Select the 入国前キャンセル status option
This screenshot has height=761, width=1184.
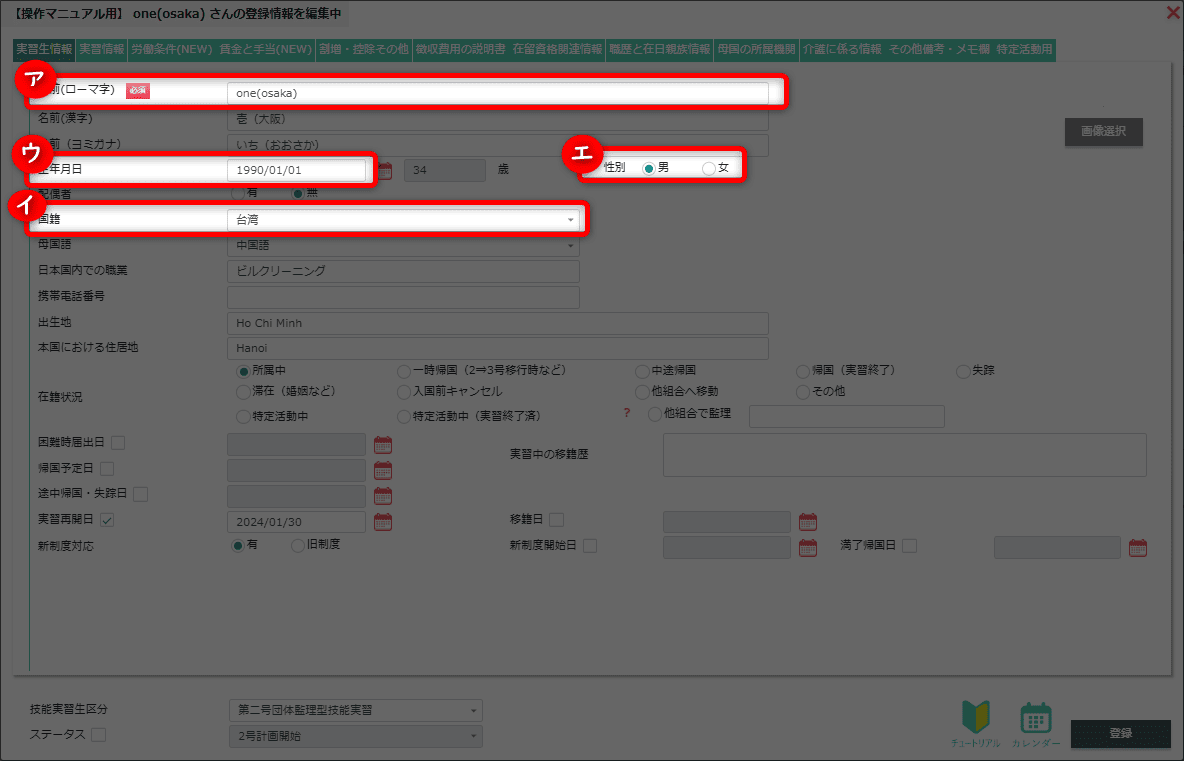[404, 392]
